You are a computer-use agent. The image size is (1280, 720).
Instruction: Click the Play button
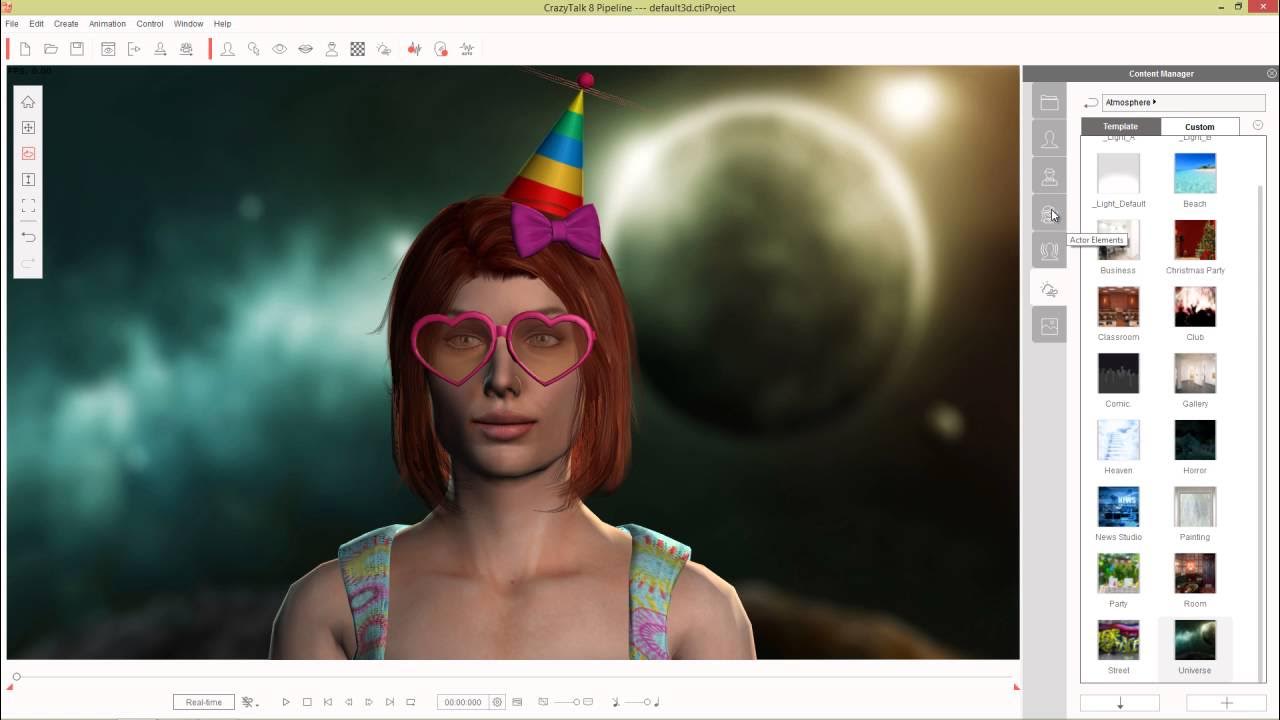[286, 702]
